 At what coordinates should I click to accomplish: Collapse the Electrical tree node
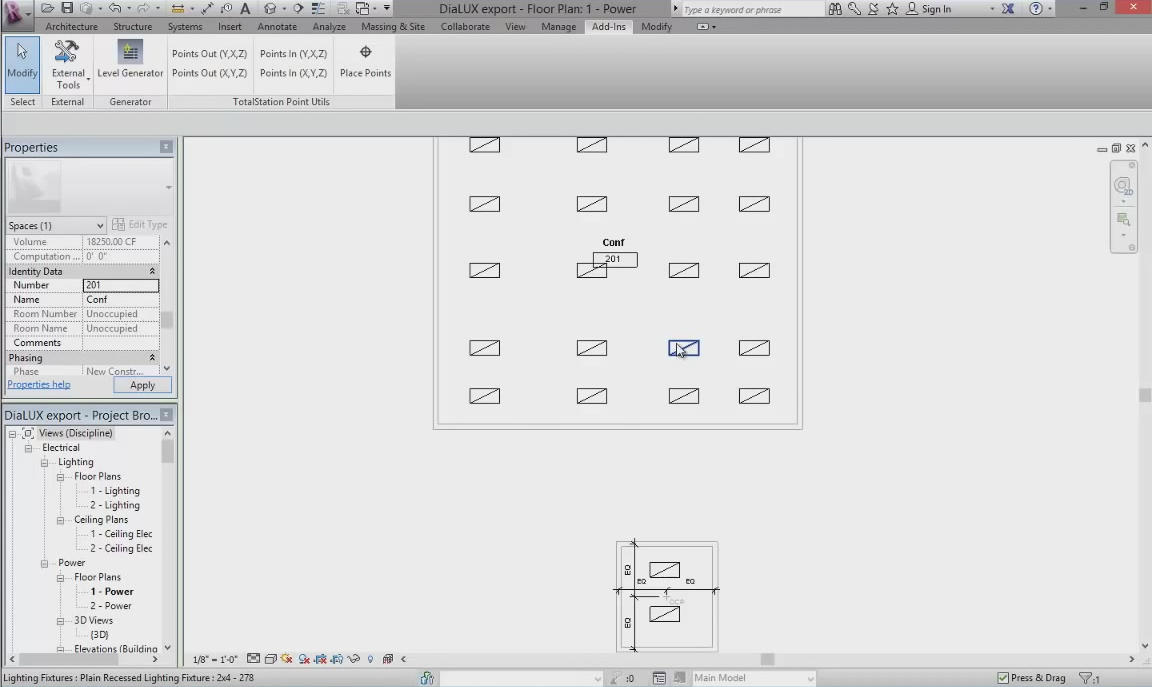click(29, 448)
